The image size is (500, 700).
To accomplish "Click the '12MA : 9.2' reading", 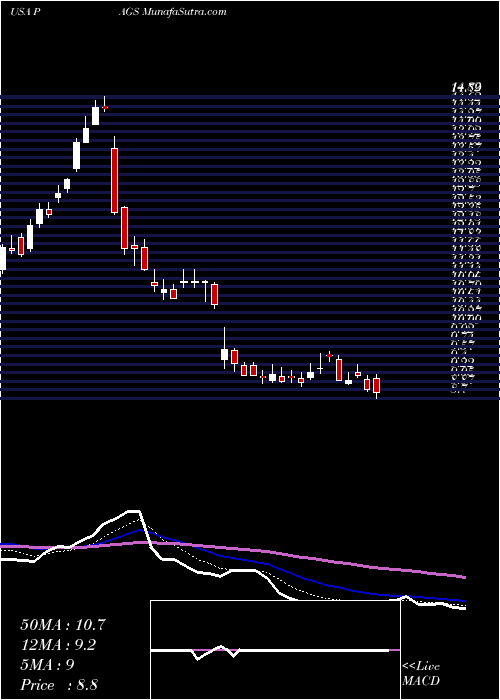I will [58, 645].
